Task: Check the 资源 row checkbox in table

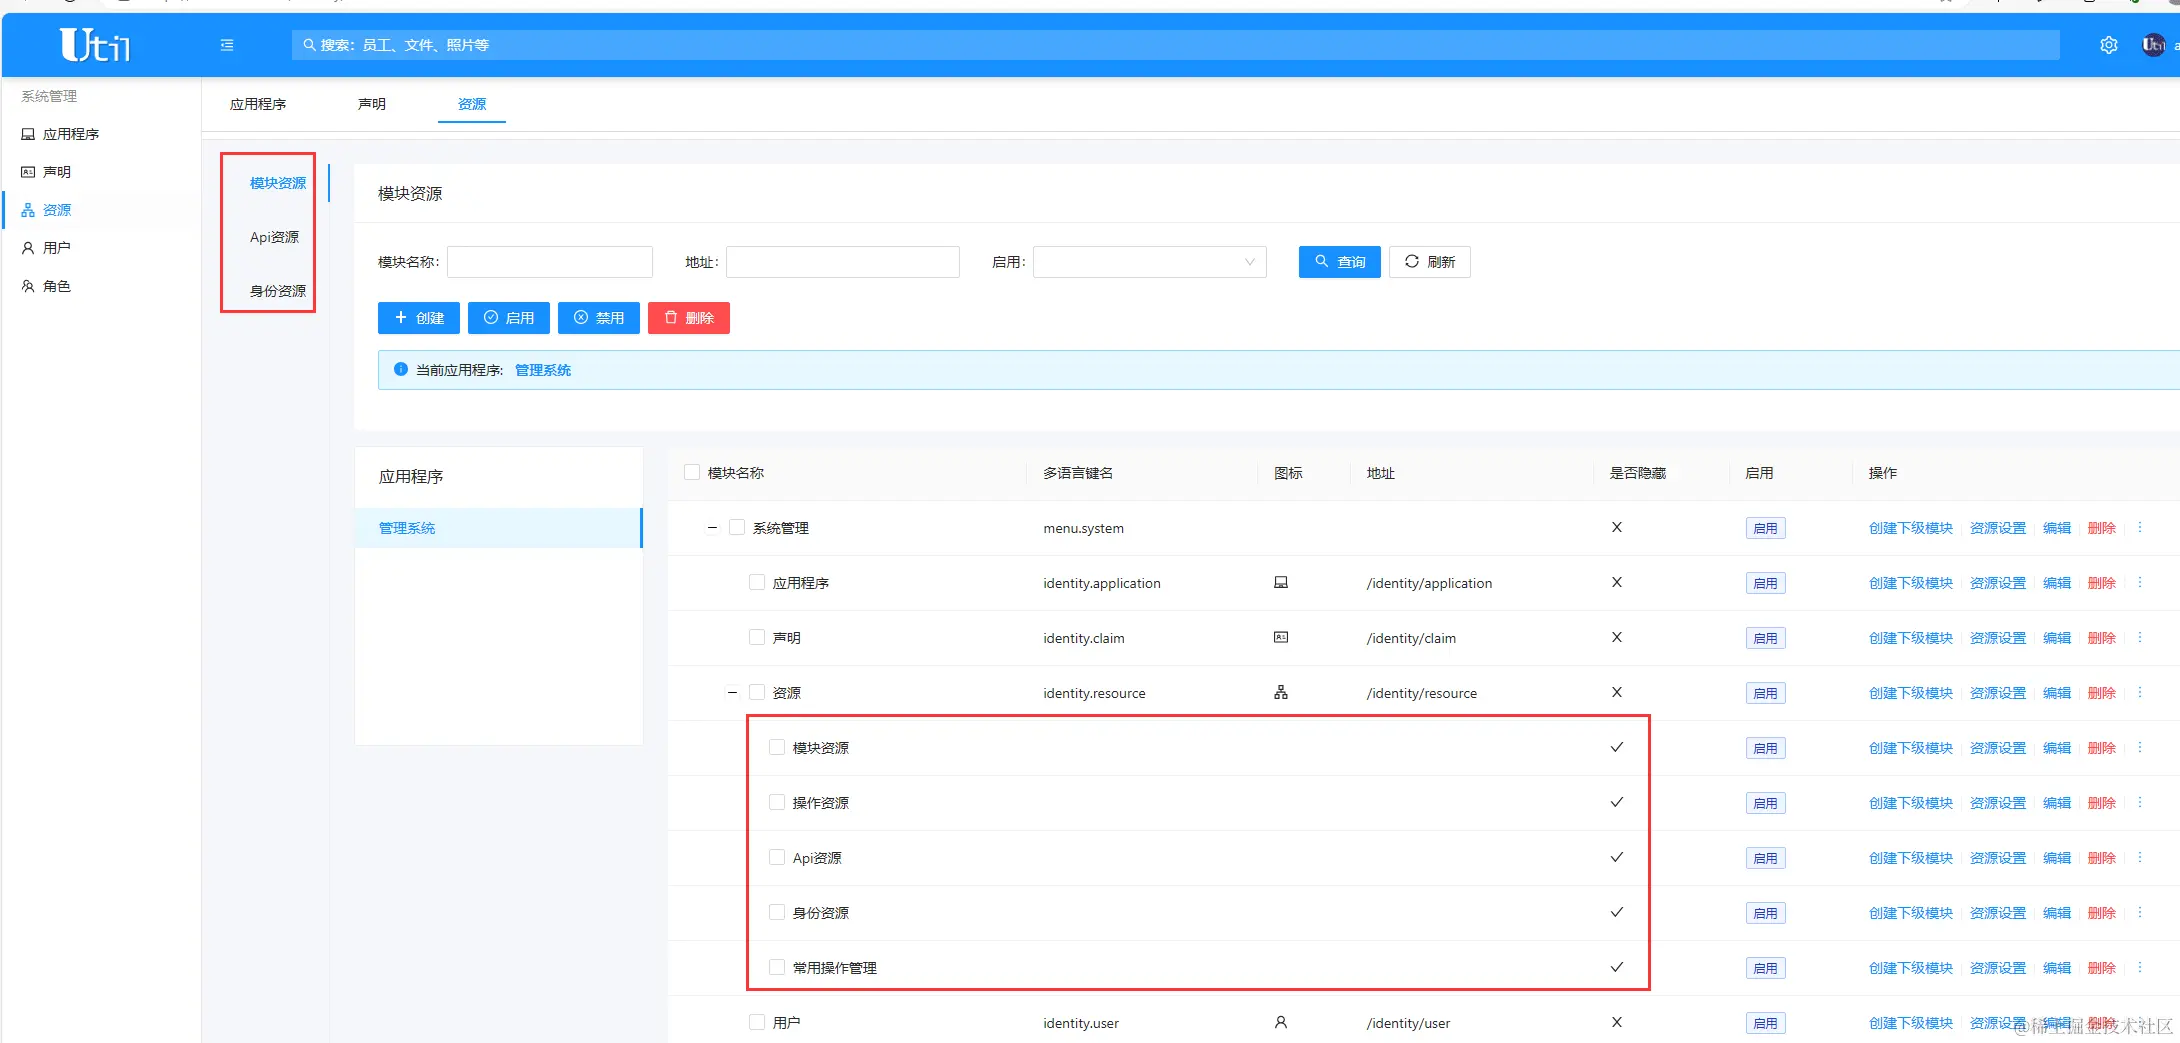Action: [757, 692]
